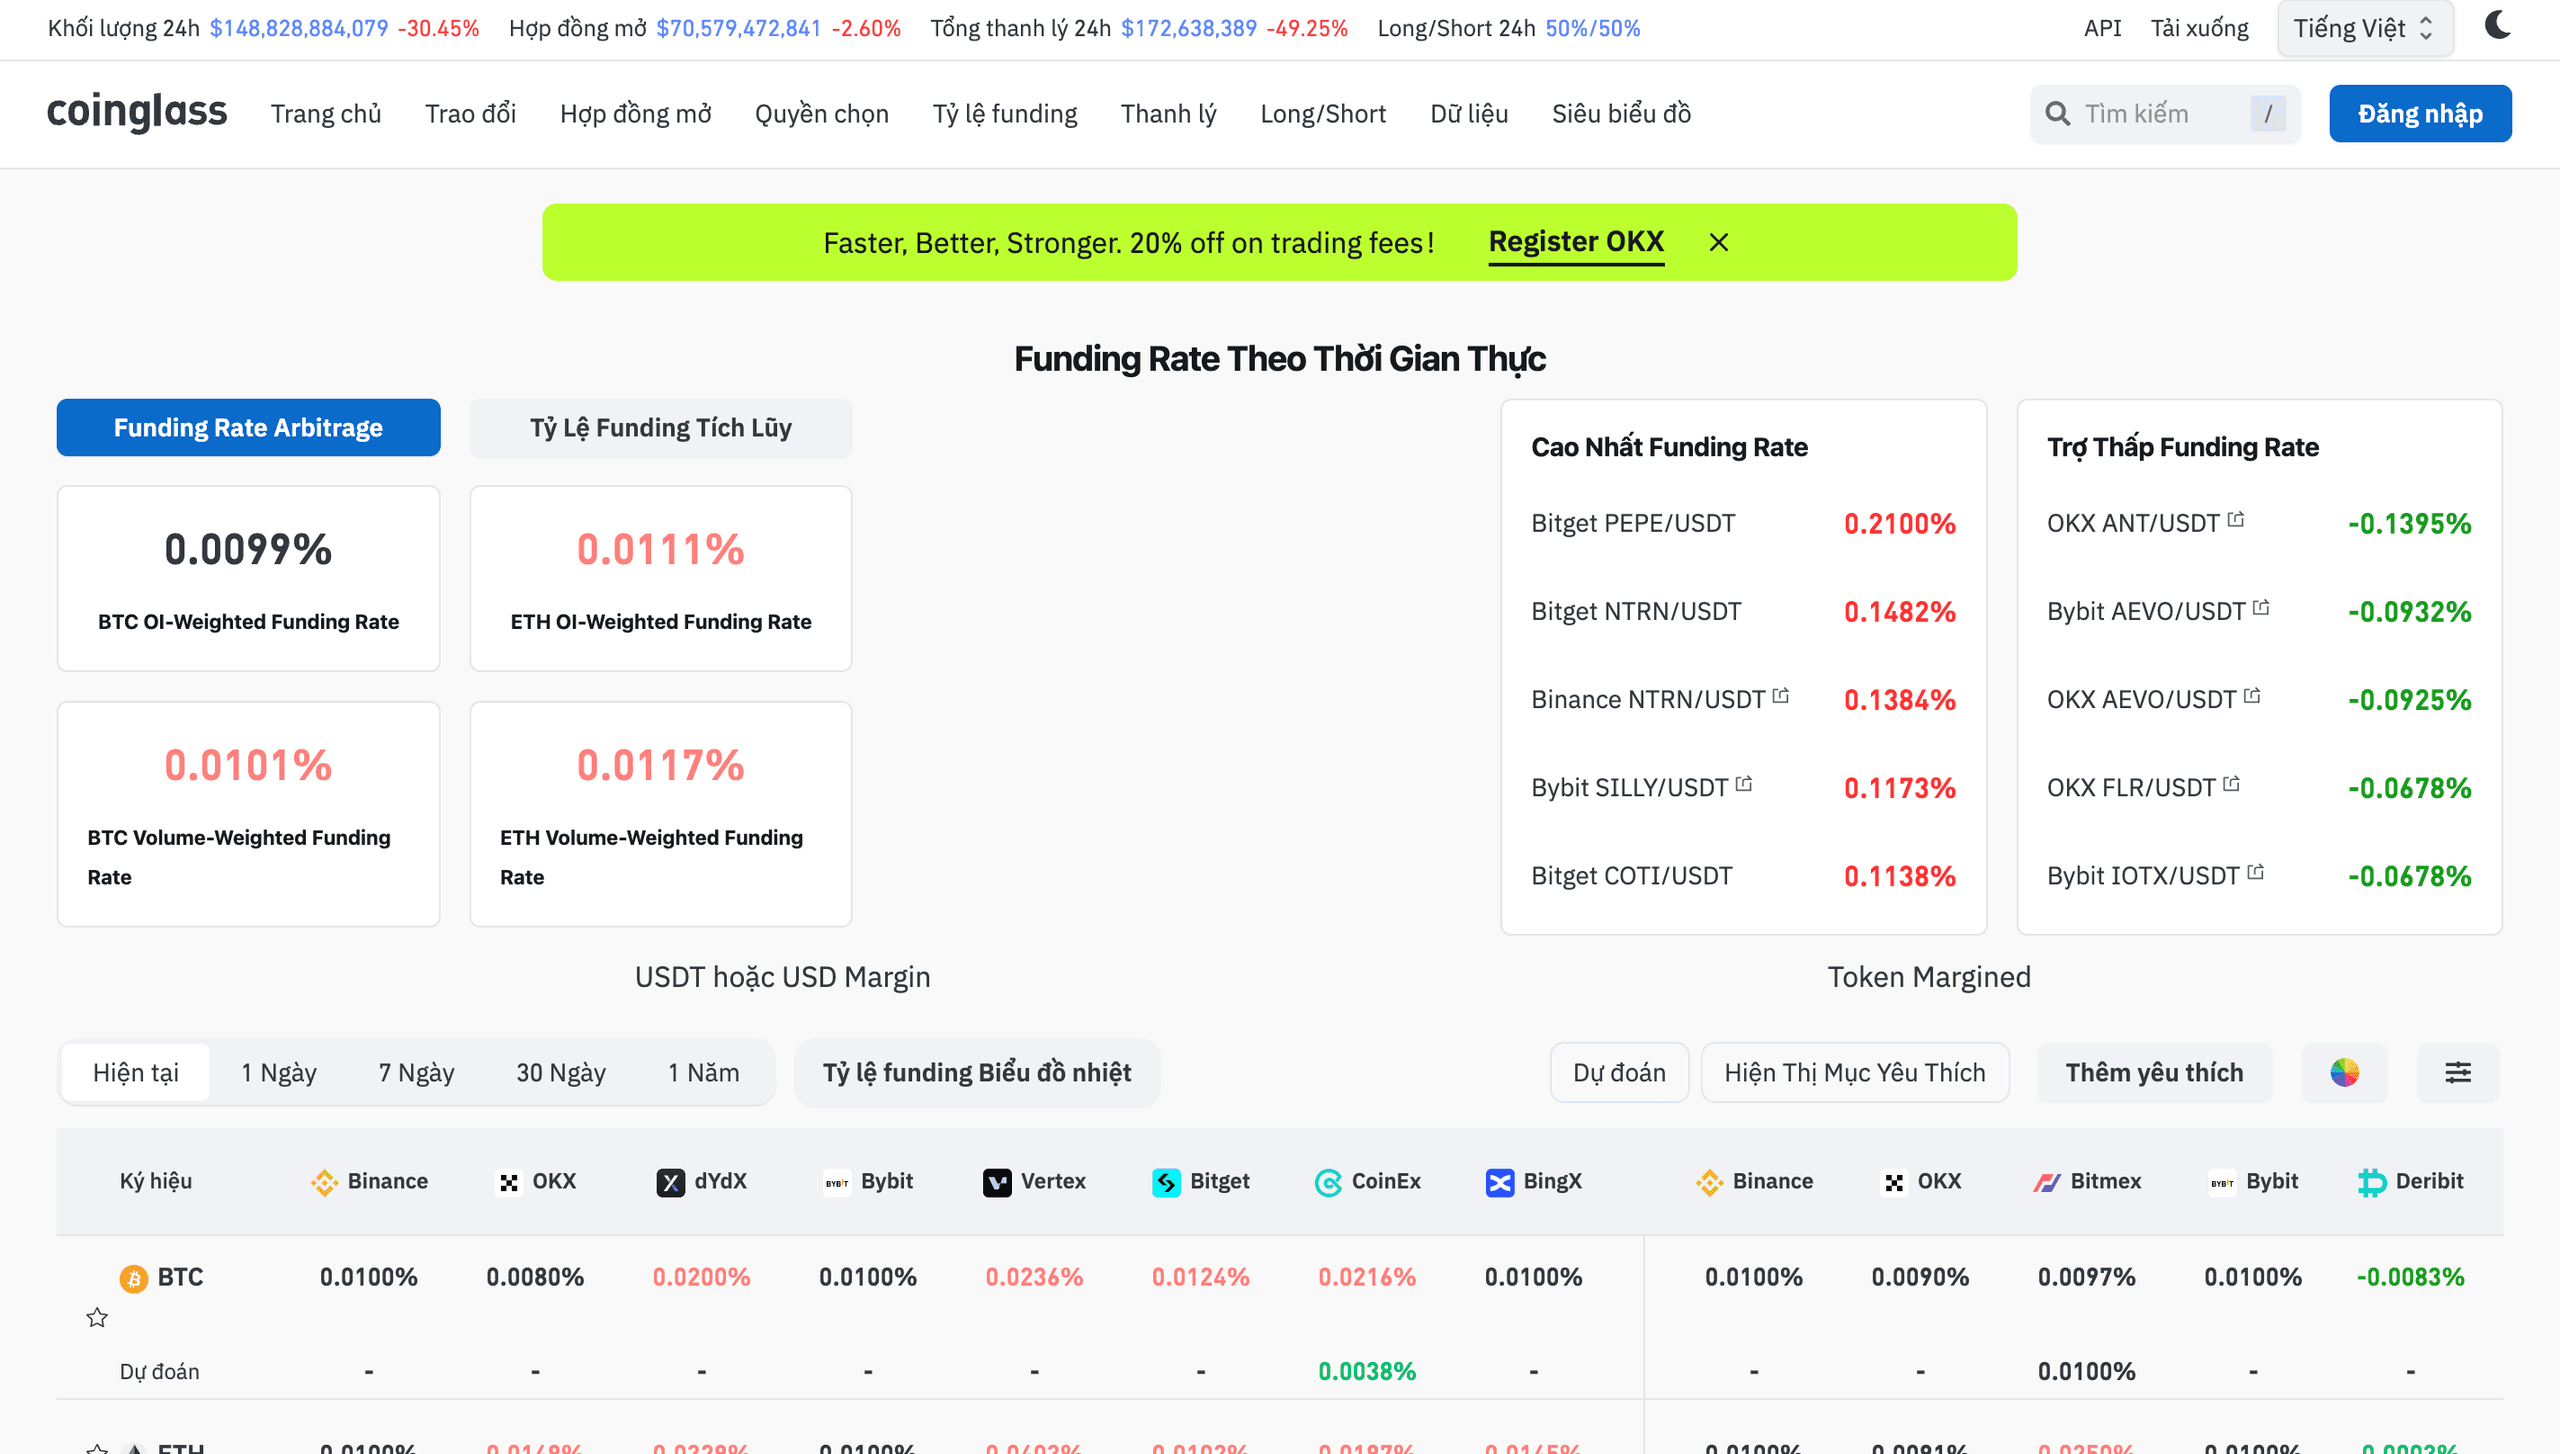The image size is (2560, 1454).
Task: Open BTC Volume-Weighted Funding Rate card
Action: pos(248,814)
